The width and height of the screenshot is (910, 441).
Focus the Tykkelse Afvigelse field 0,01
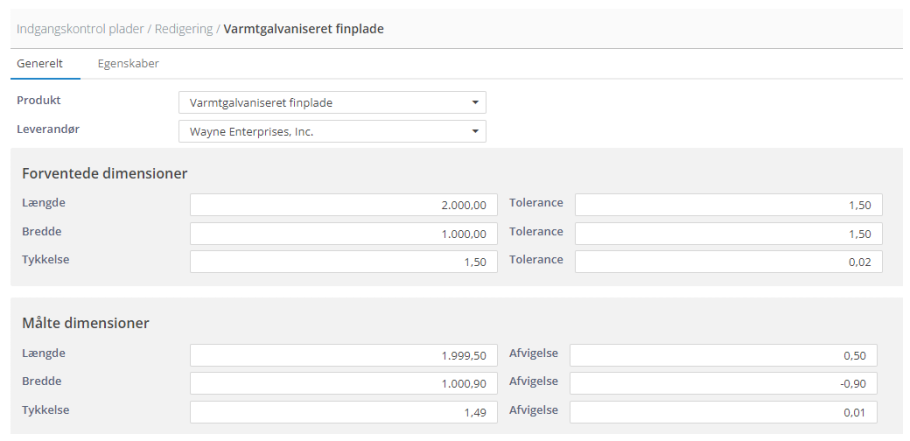(723, 412)
